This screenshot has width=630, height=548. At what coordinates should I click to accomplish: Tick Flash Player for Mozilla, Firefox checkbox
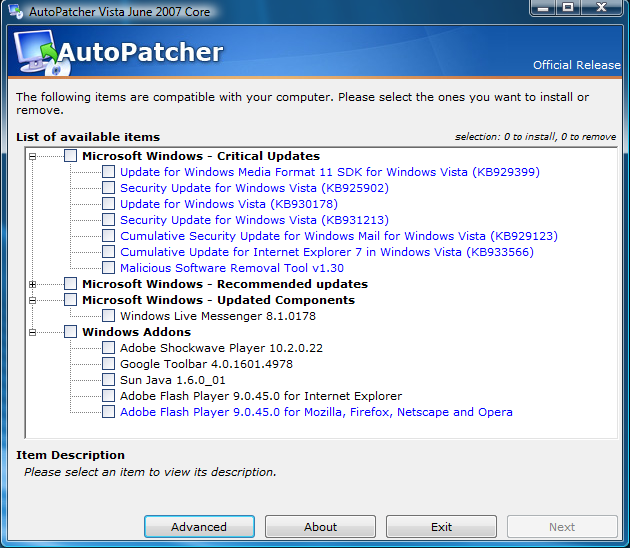(108, 412)
